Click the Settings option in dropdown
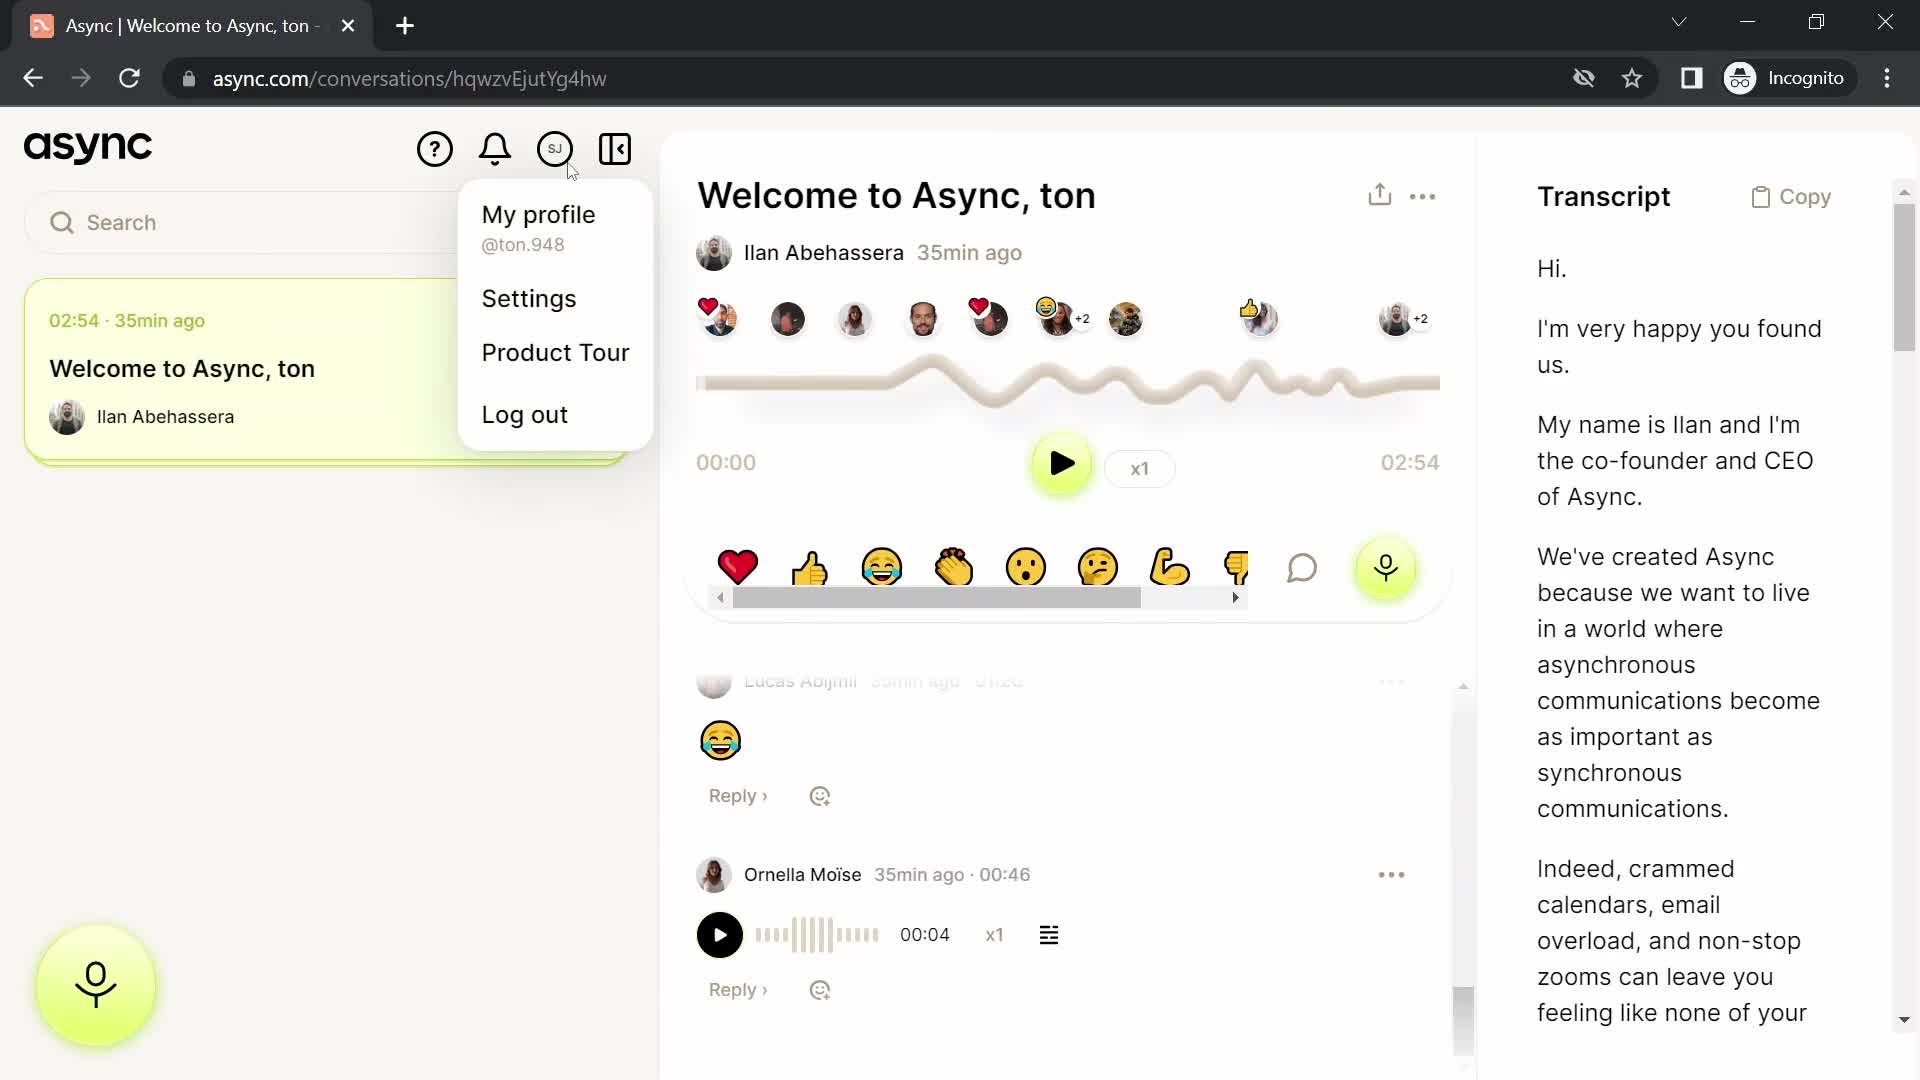 531,299
